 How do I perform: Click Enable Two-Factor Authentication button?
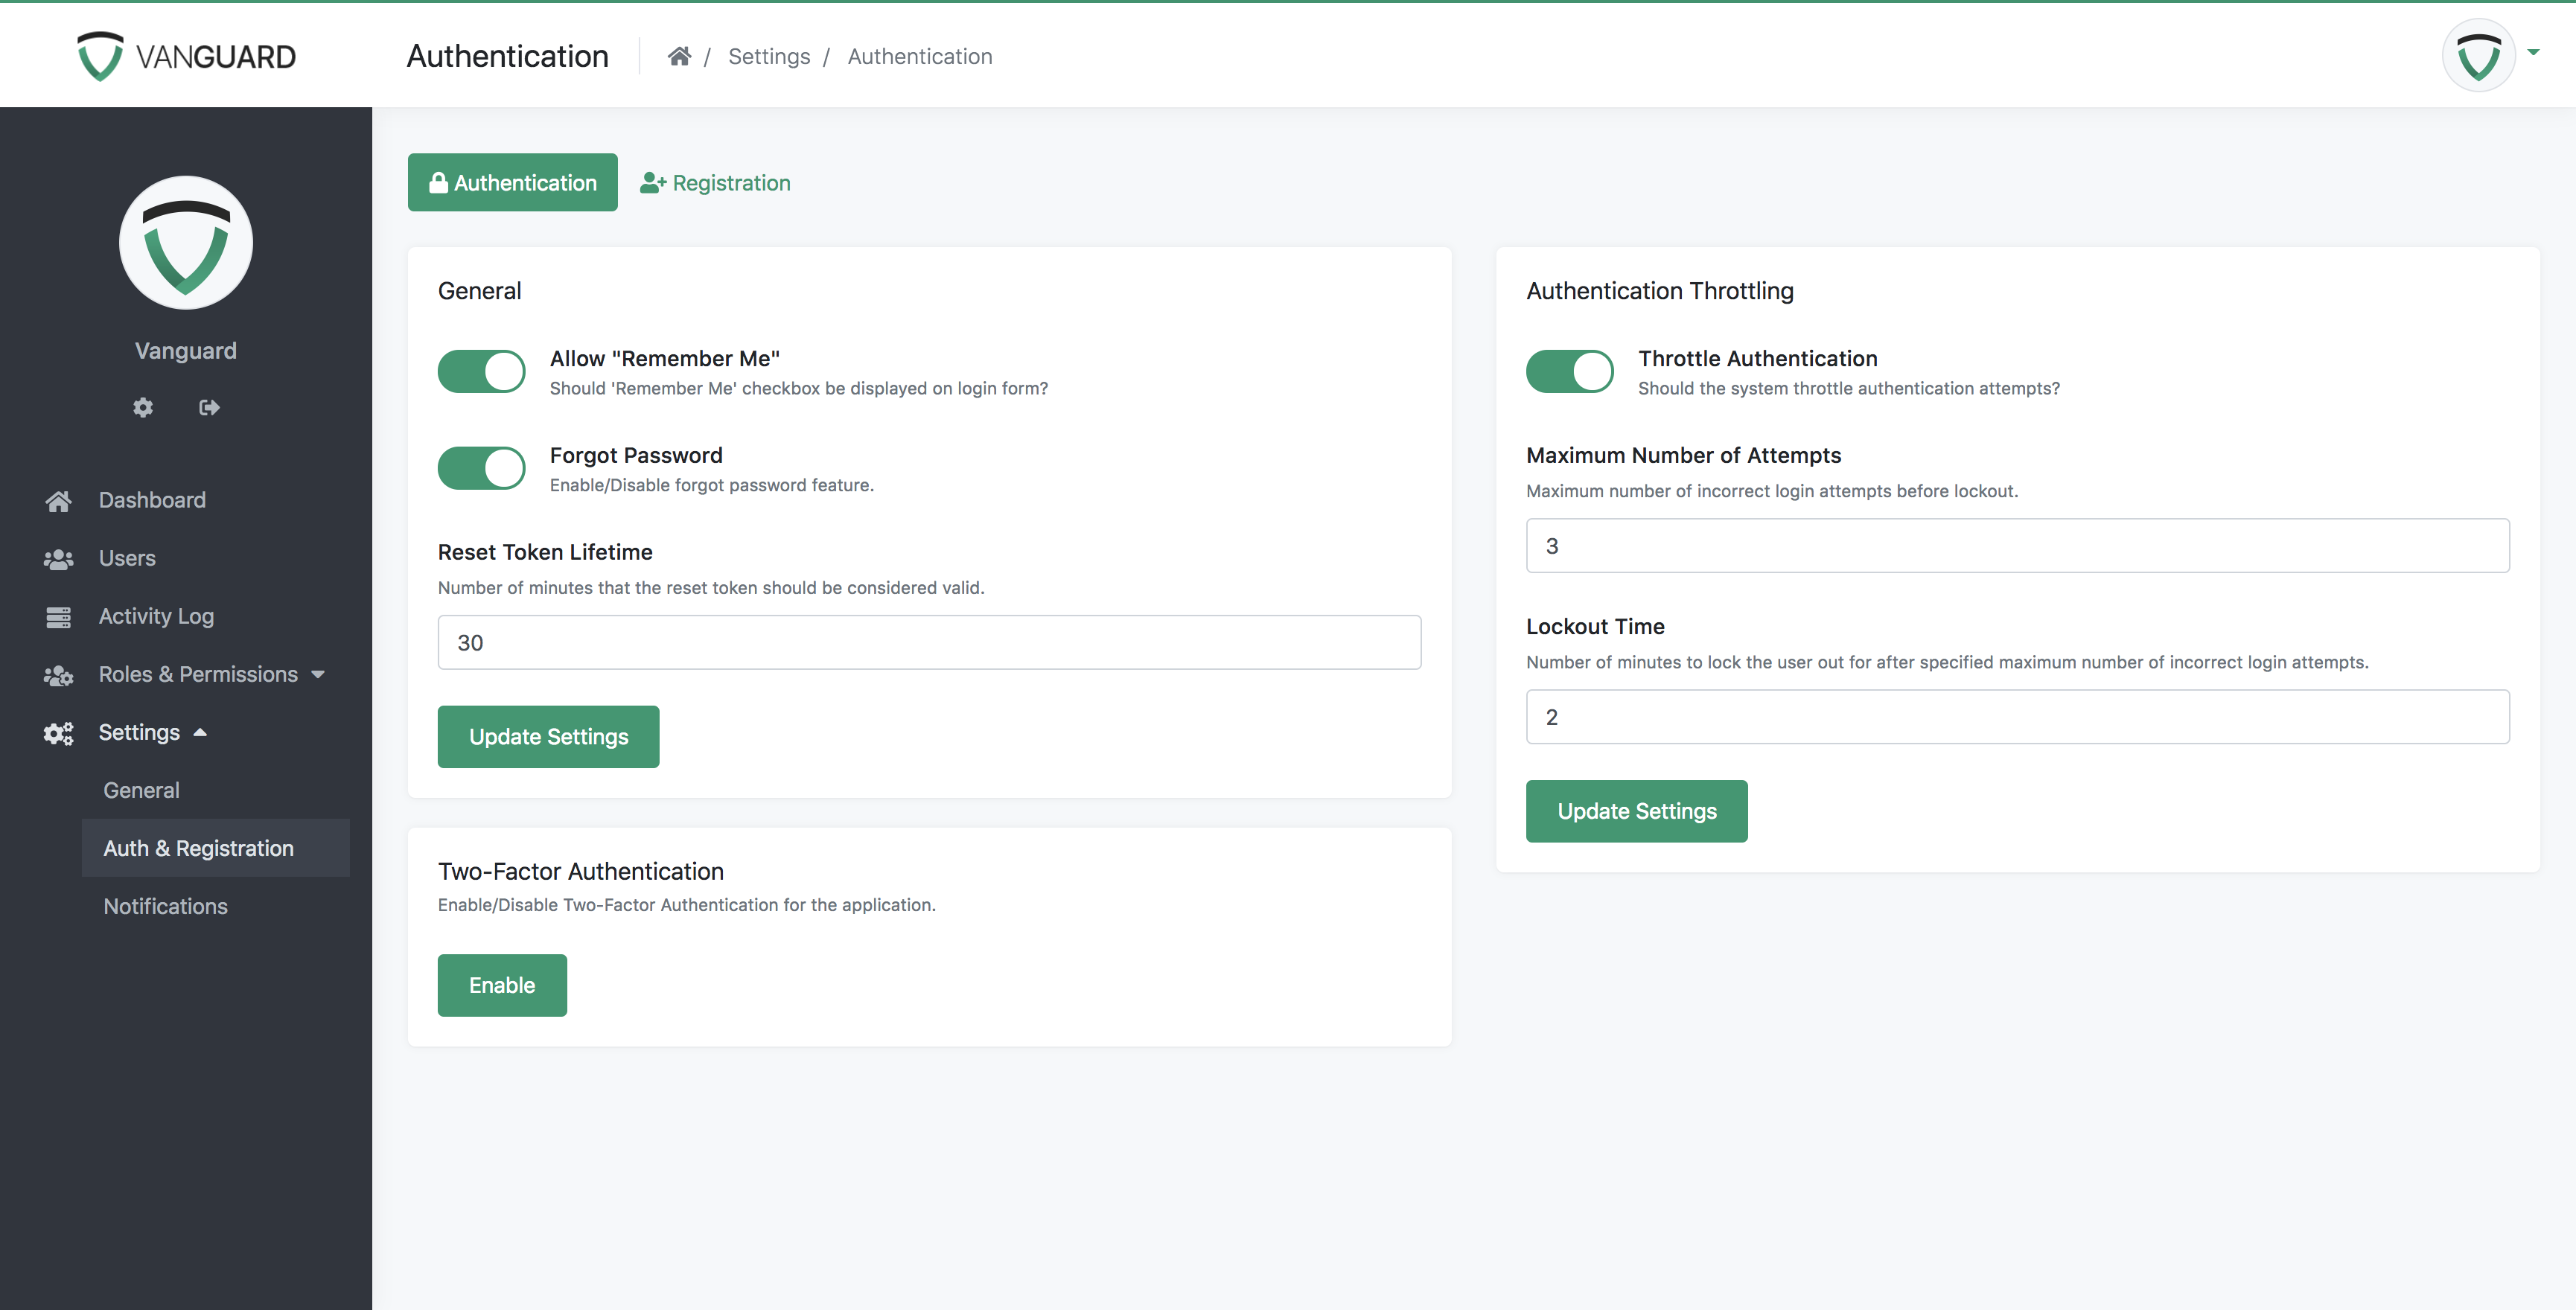(x=501, y=984)
